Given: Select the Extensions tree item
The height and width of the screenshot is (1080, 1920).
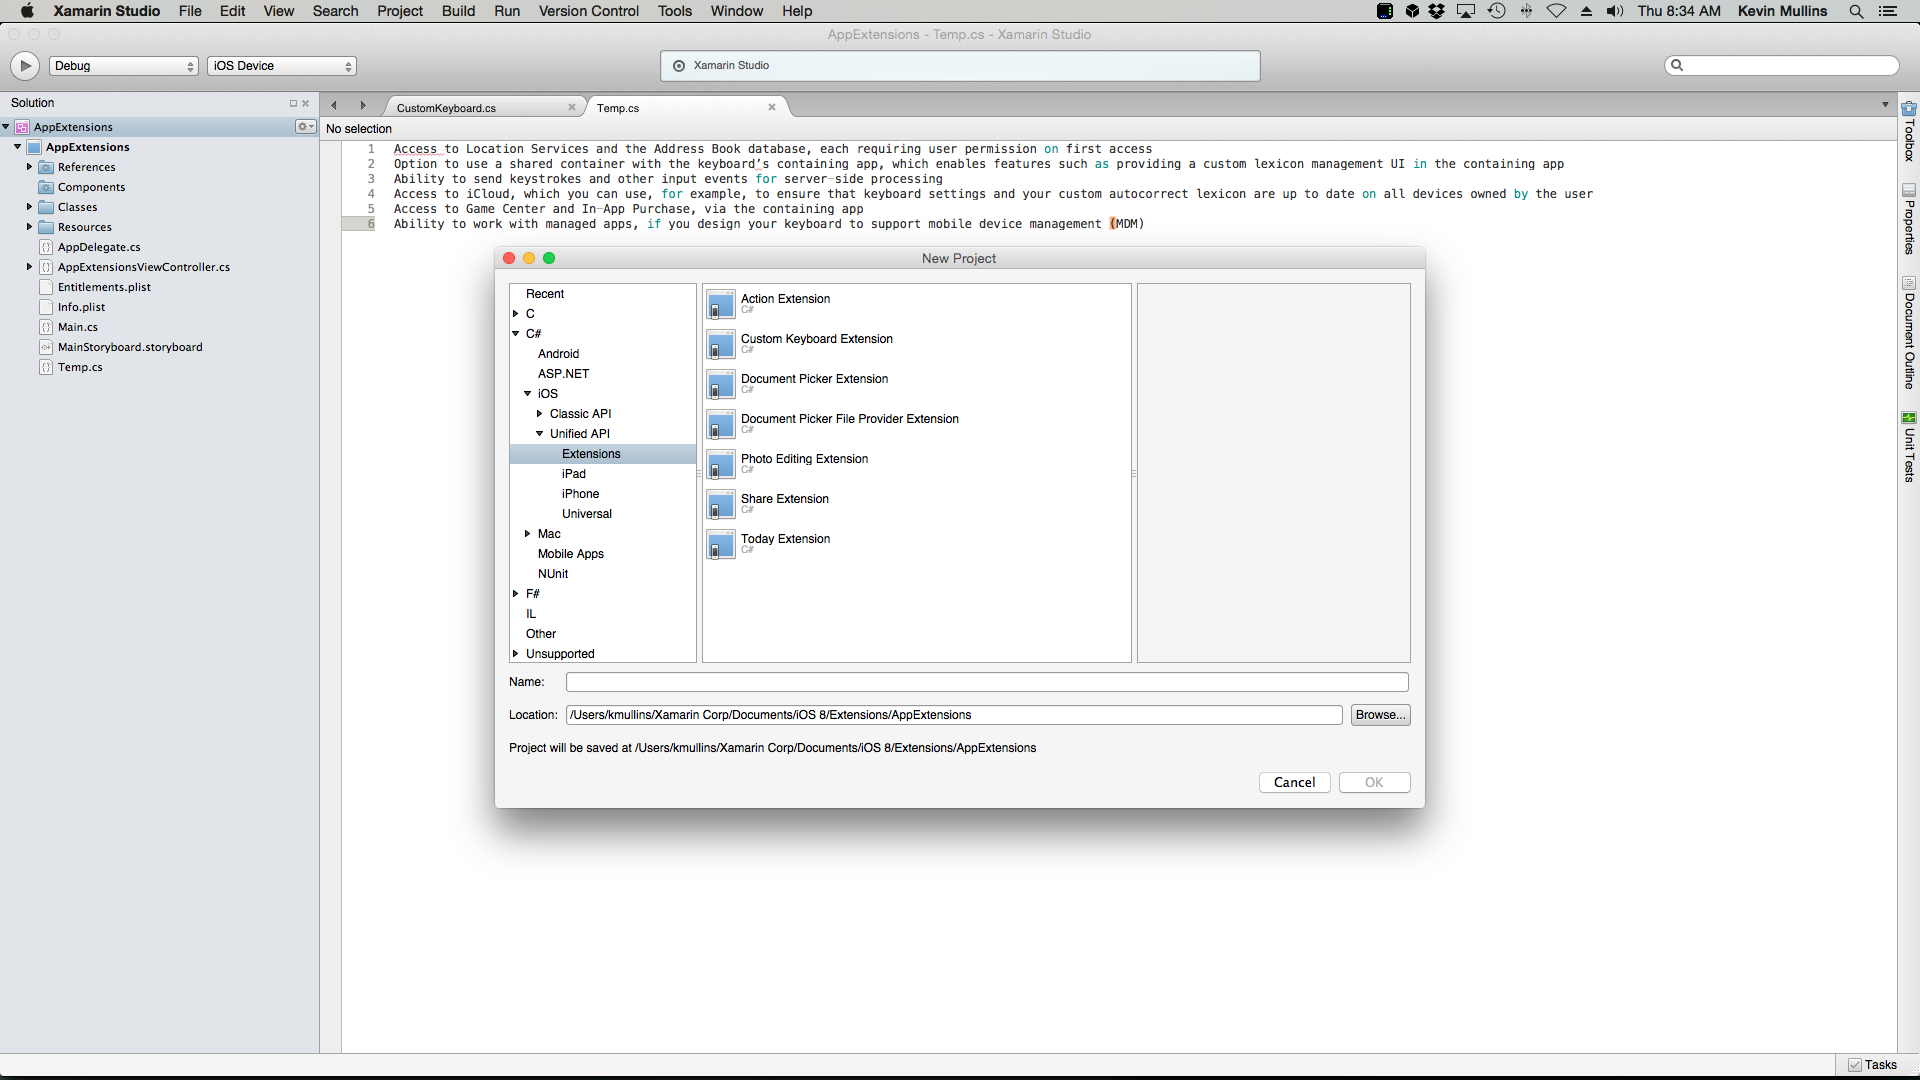Looking at the screenshot, I should tap(592, 452).
